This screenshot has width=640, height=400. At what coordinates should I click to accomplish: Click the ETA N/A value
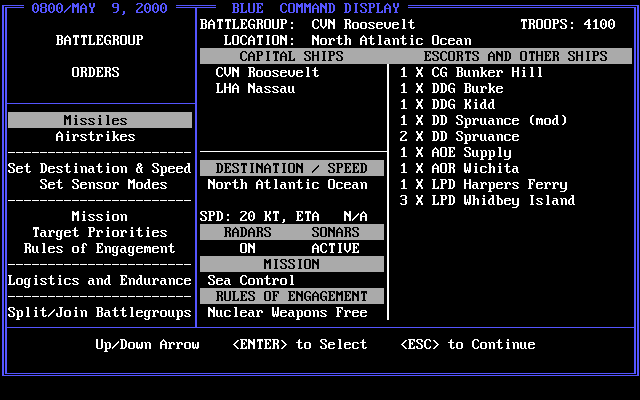[331, 216]
